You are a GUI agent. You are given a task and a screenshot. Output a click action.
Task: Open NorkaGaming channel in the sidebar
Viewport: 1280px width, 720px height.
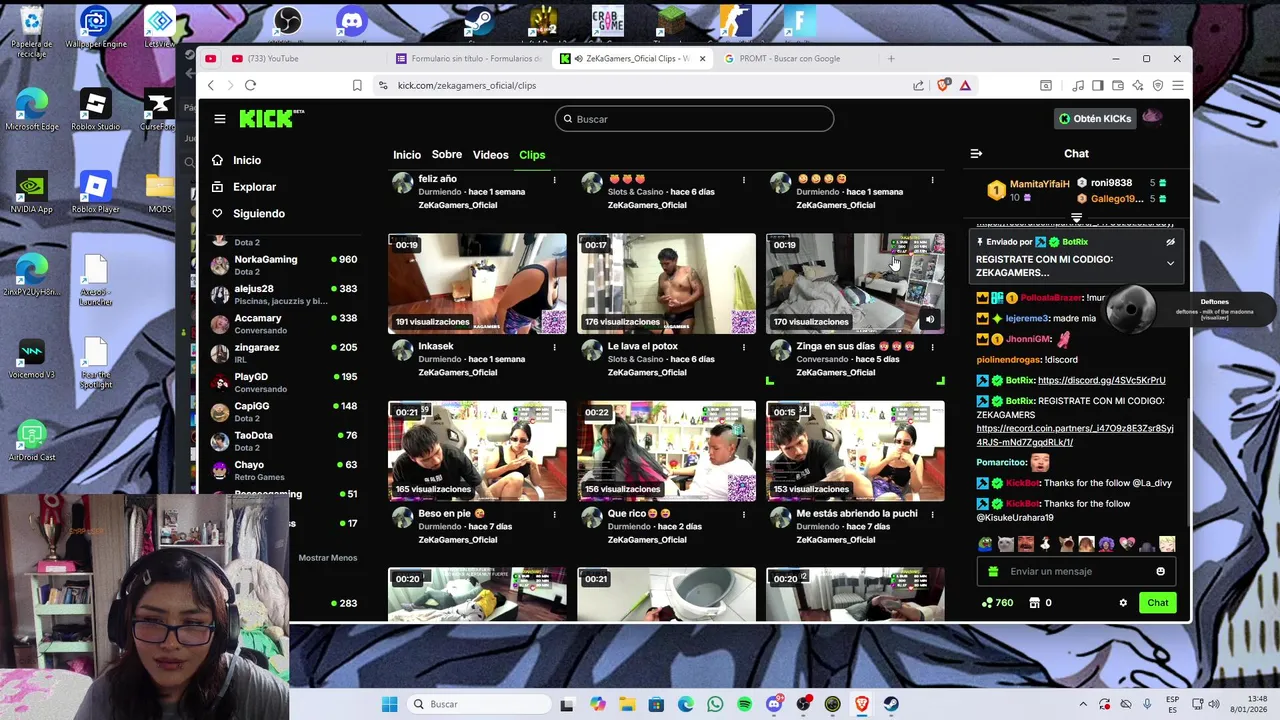pyautogui.click(x=284, y=265)
